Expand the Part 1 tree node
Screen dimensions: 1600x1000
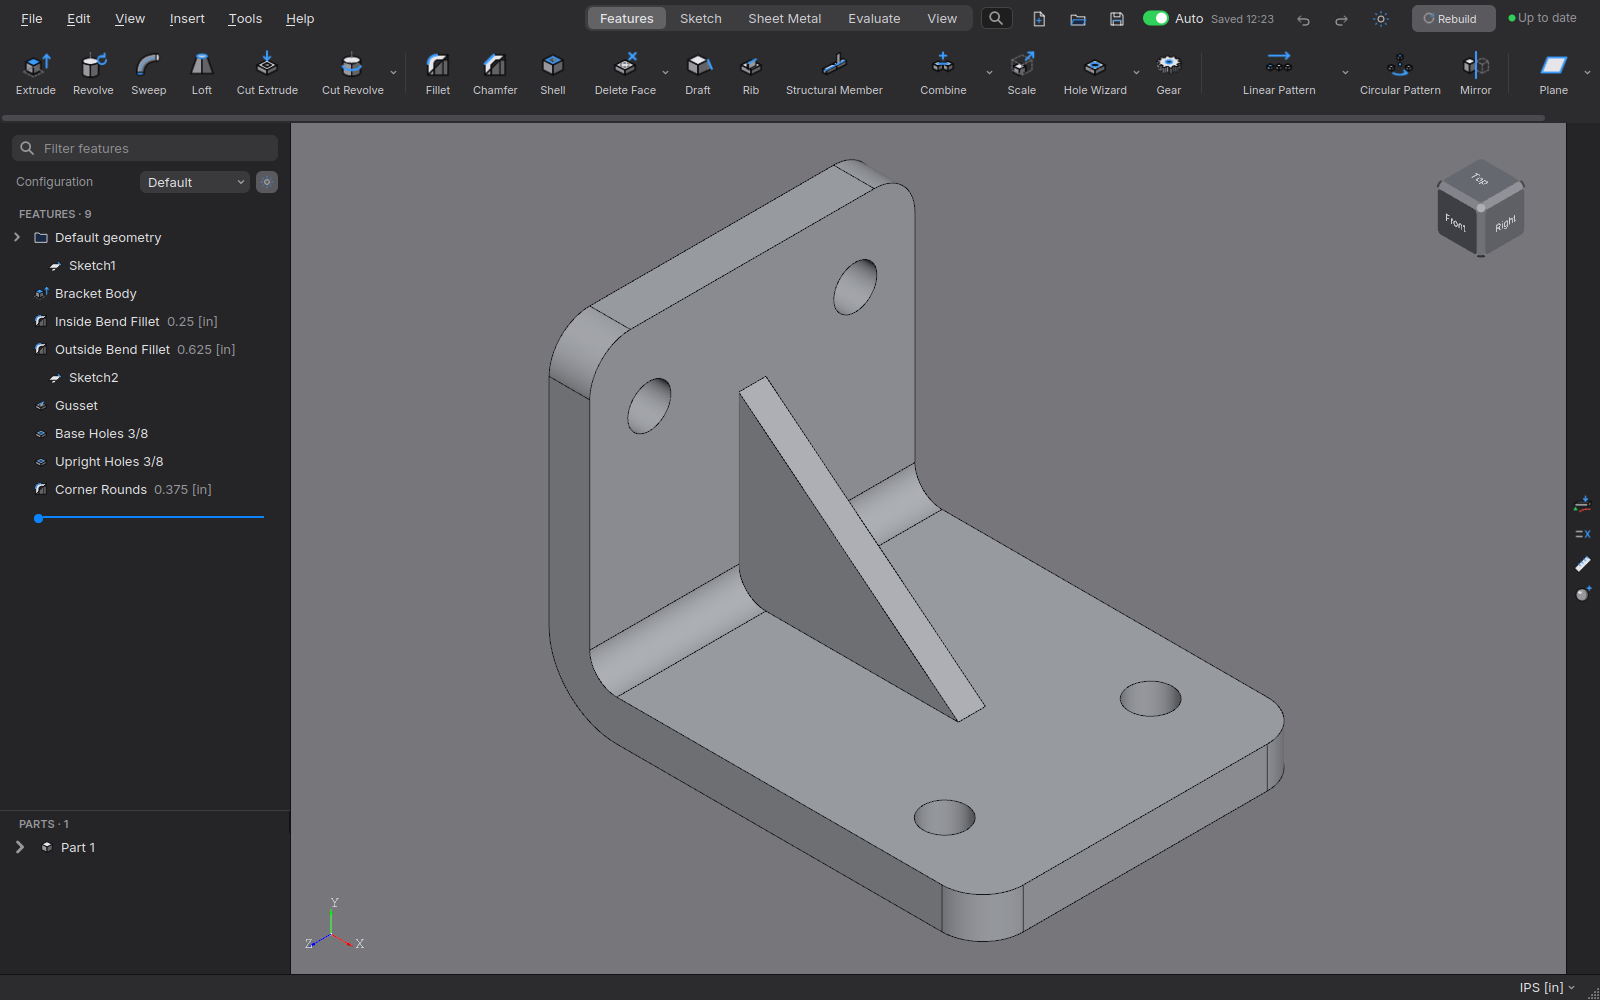[x=19, y=847]
